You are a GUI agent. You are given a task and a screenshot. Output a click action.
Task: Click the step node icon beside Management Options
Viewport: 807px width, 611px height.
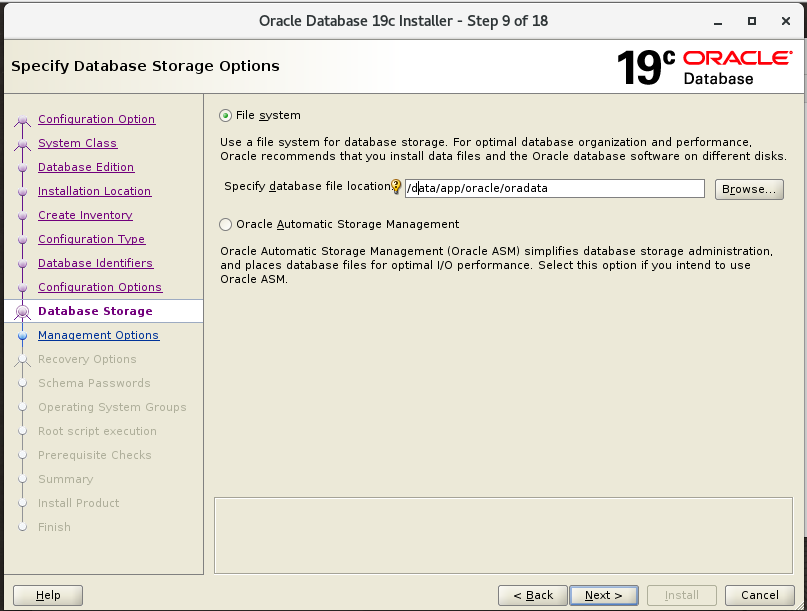coord(22,335)
